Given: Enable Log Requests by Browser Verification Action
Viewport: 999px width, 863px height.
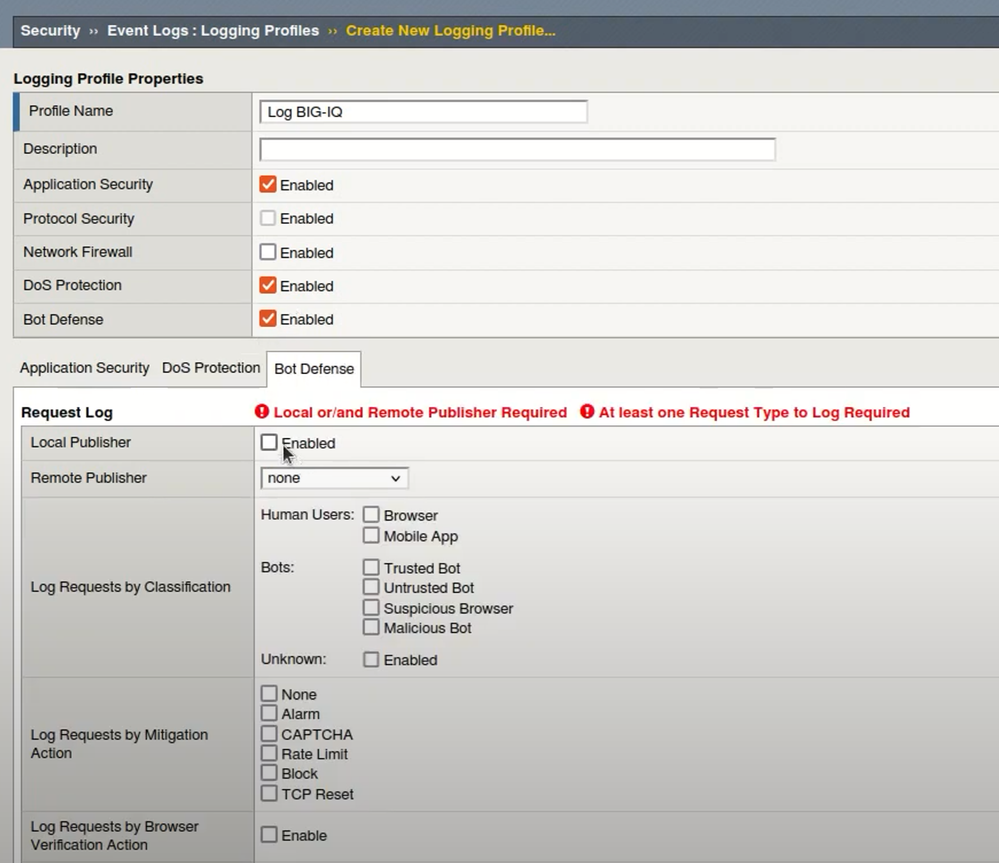Looking at the screenshot, I should [269, 835].
